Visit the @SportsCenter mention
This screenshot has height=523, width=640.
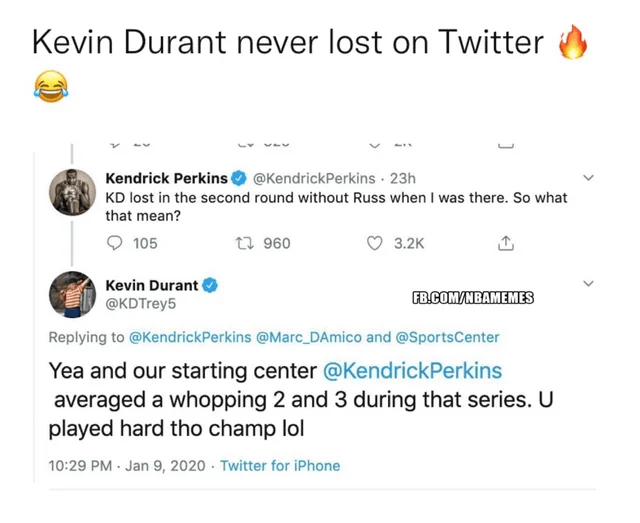447,338
